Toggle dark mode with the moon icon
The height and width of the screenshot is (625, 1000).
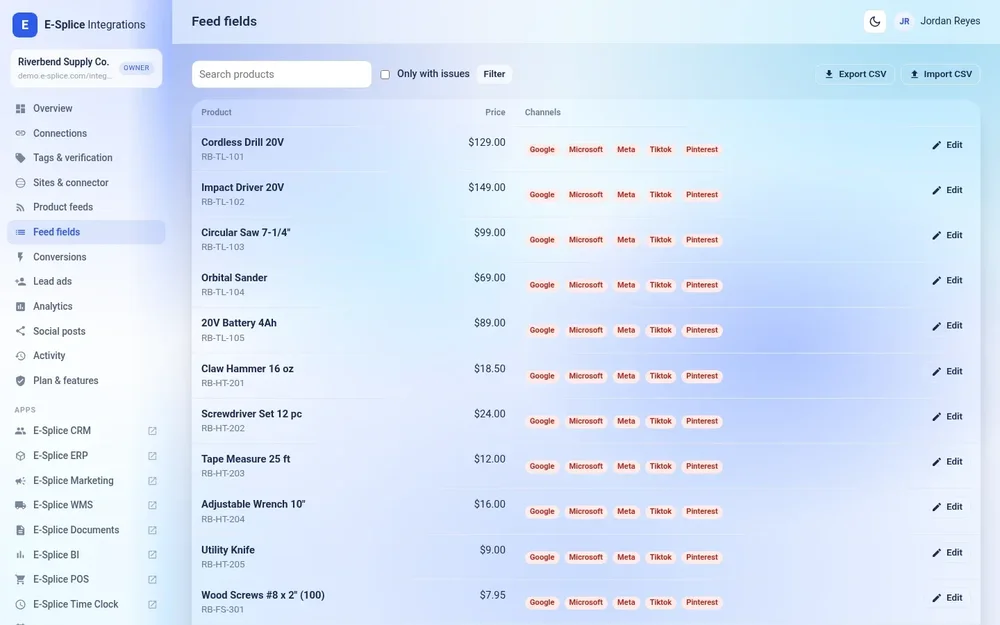[874, 21]
